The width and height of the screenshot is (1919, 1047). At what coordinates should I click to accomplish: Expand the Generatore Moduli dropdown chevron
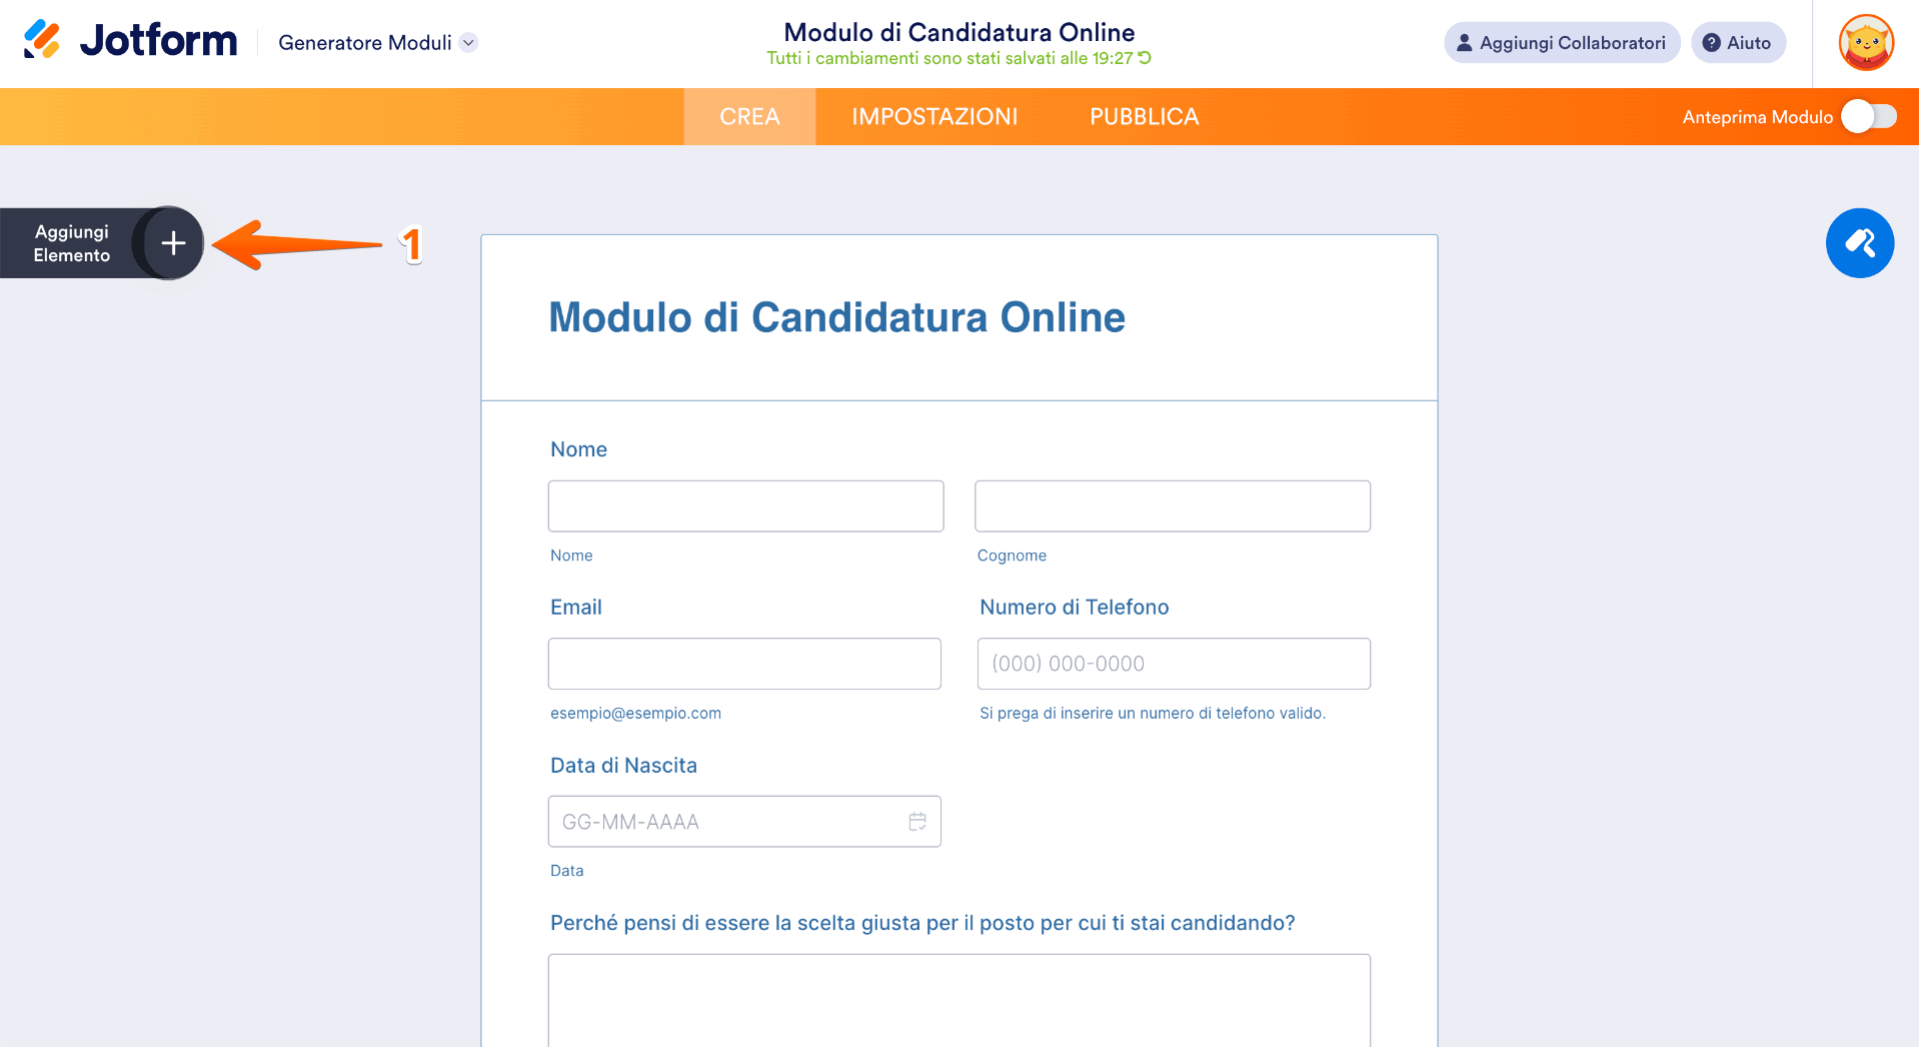[x=467, y=43]
